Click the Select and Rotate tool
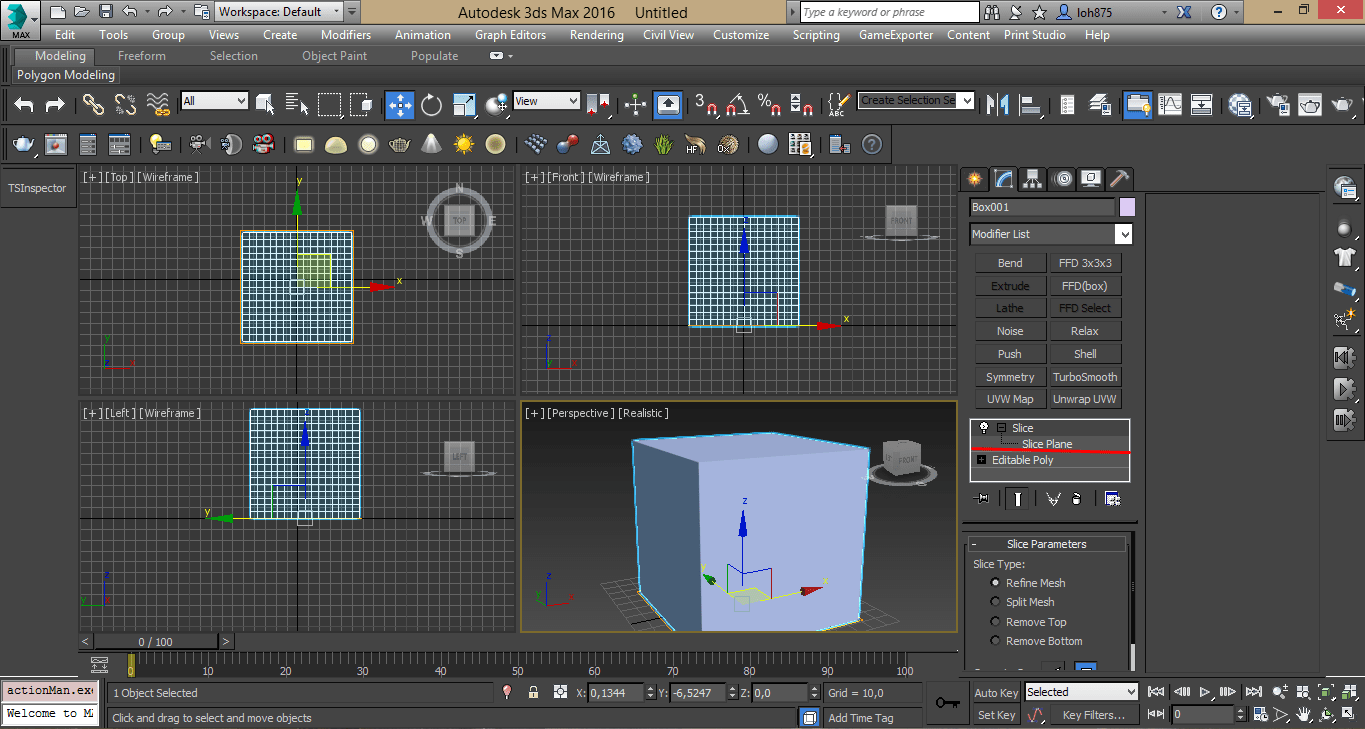This screenshot has width=1365, height=729. point(432,105)
